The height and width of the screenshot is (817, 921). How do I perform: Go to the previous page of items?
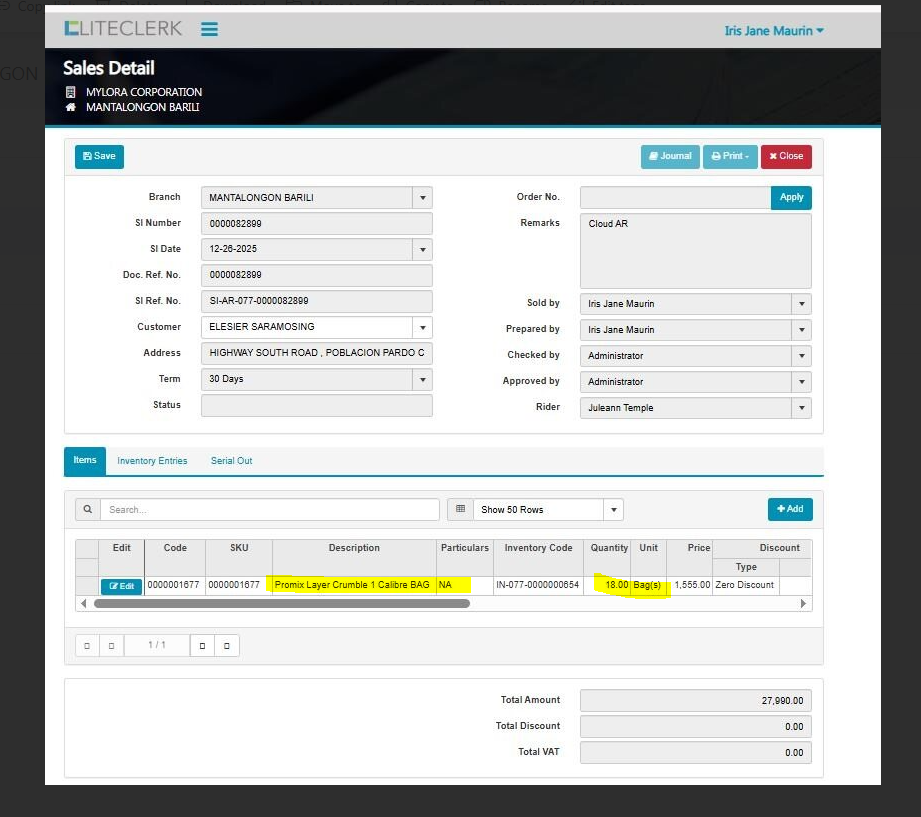[111, 646]
